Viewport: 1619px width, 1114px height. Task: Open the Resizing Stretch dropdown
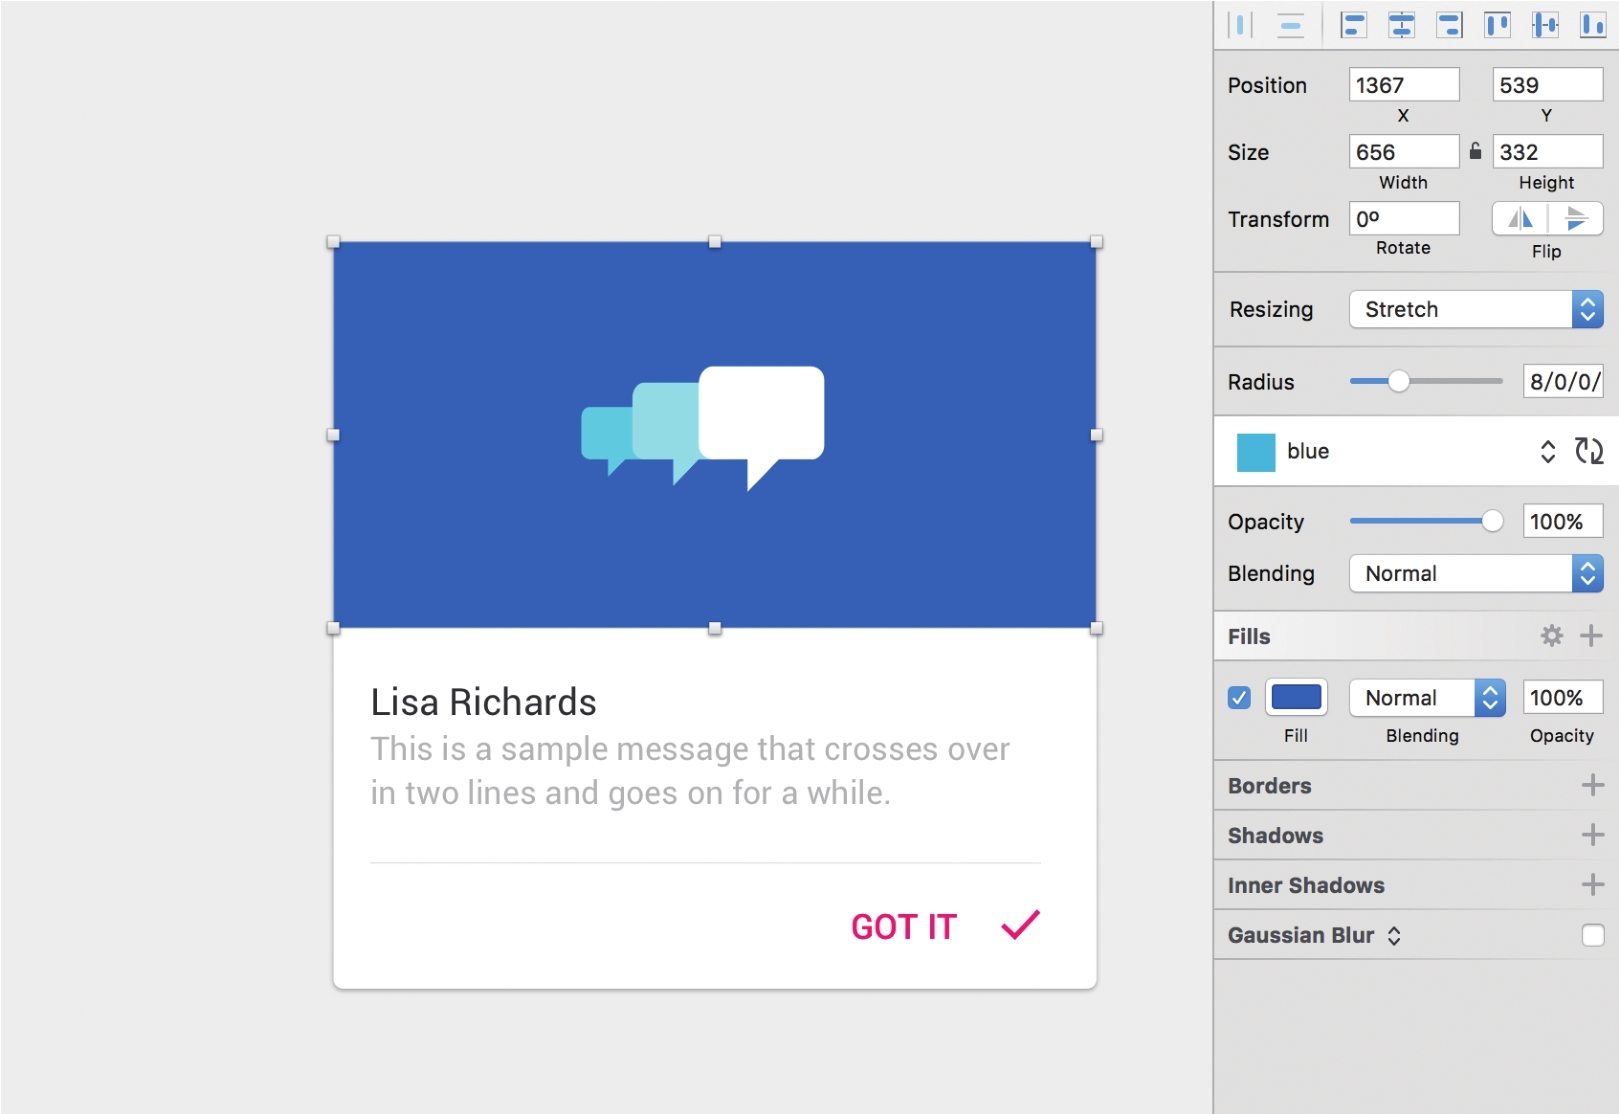coord(1475,309)
